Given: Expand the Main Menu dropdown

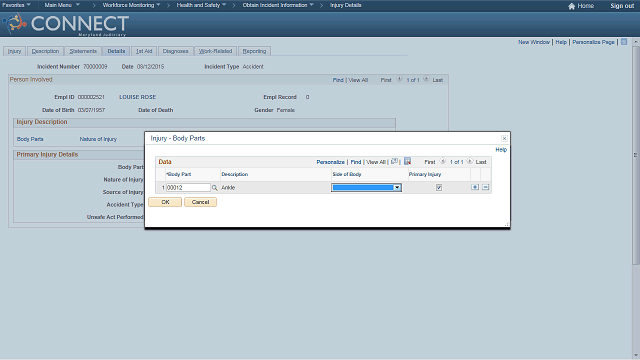Looking at the screenshot, I should click(x=62, y=5).
